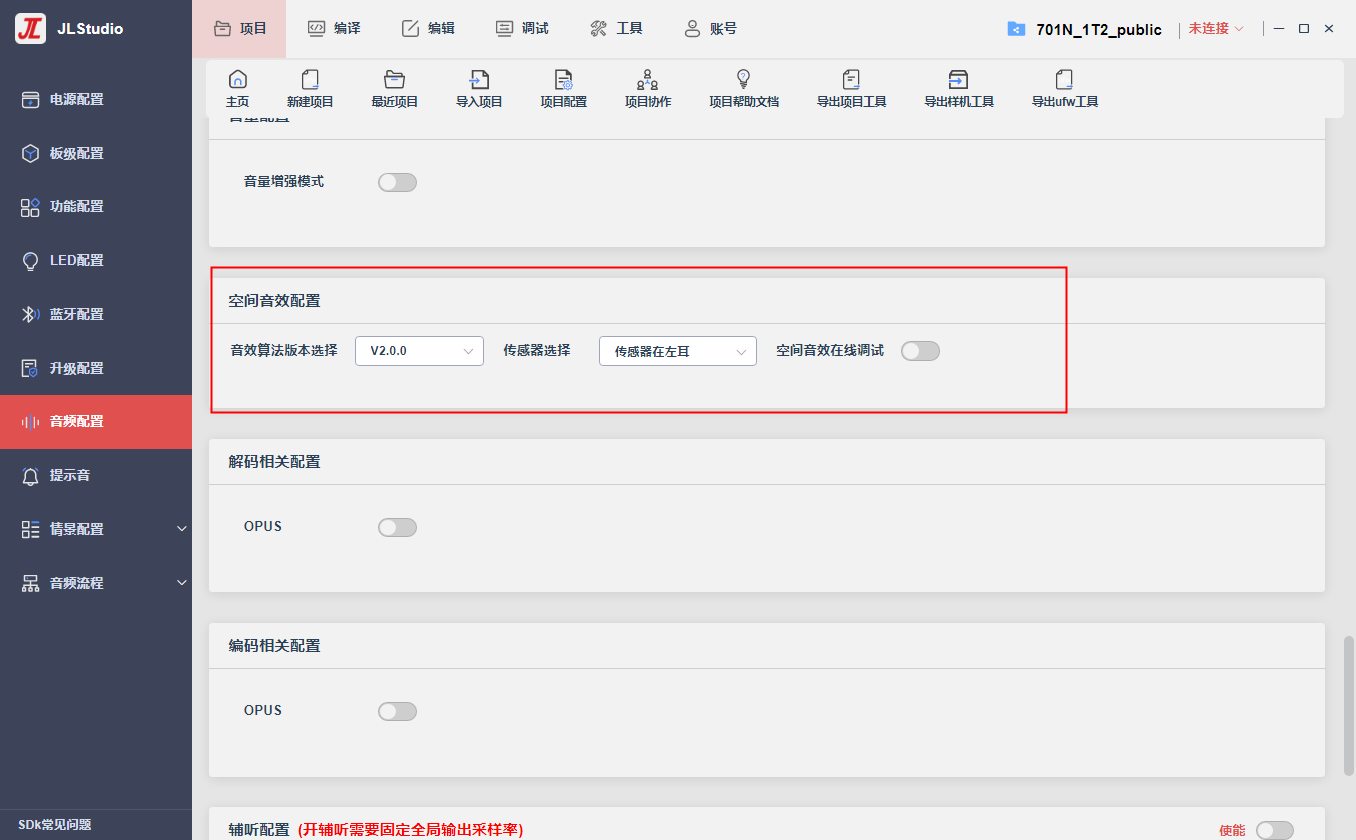The image size is (1356, 840).
Task: Click the 导入项目 import project icon
Action: tap(479, 80)
